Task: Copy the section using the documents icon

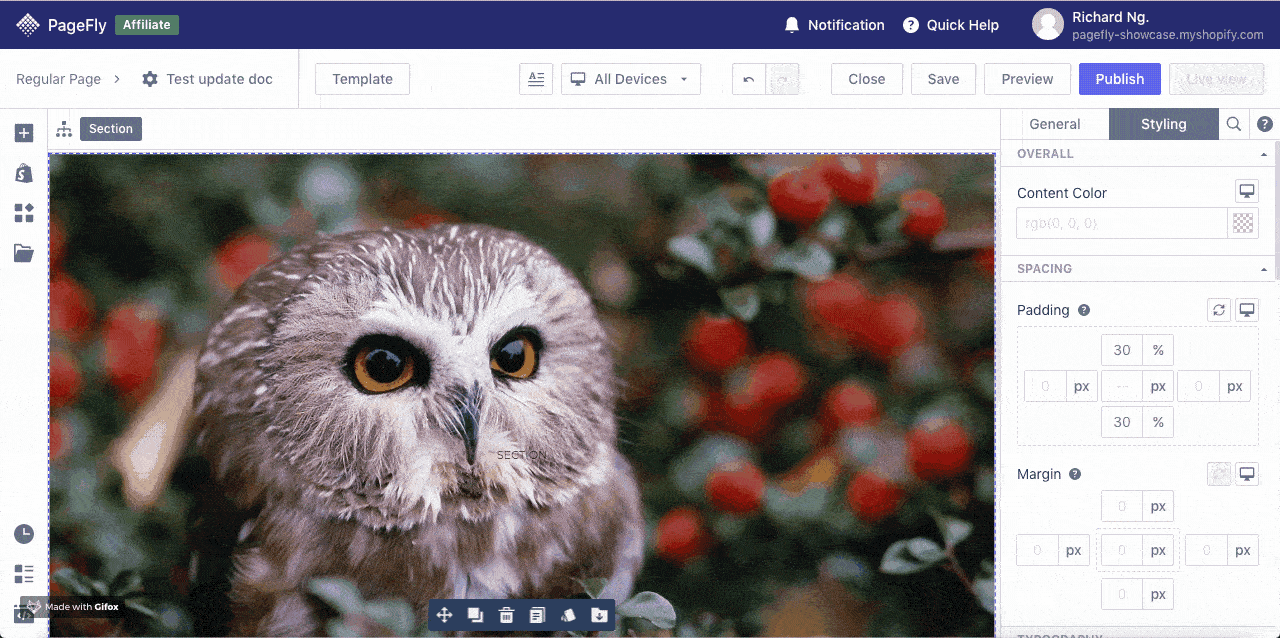Action: click(537, 615)
